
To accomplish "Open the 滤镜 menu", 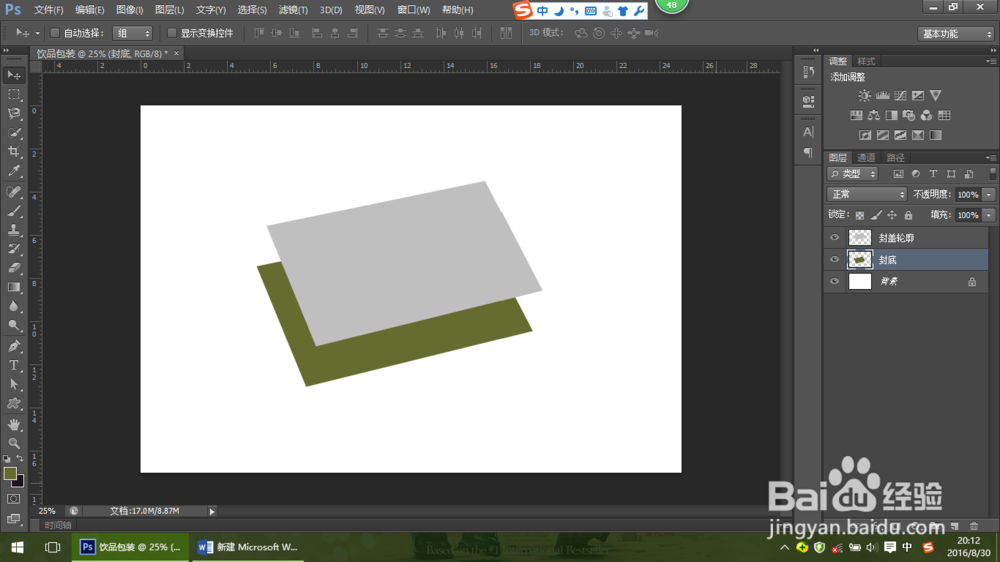I will [x=293, y=10].
